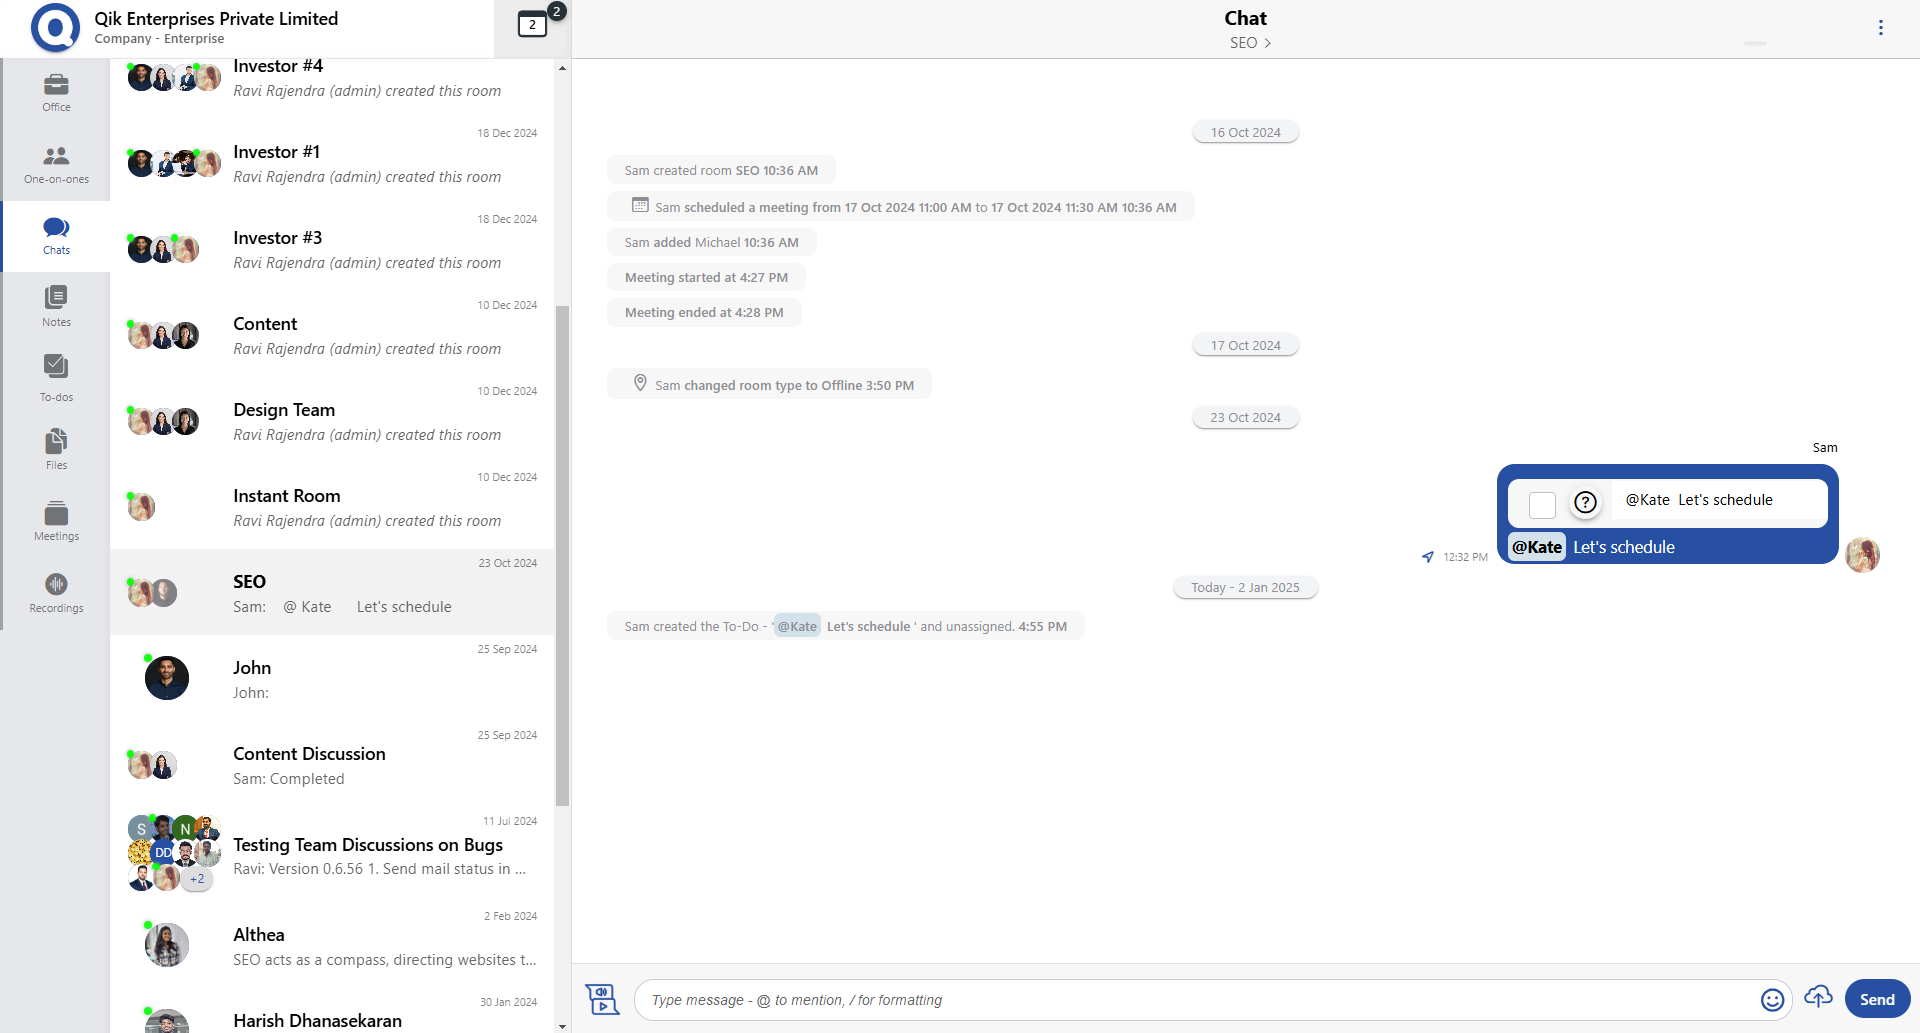Open the calendar switcher with badge 2
The image size is (1920, 1033).
coord(532,24)
